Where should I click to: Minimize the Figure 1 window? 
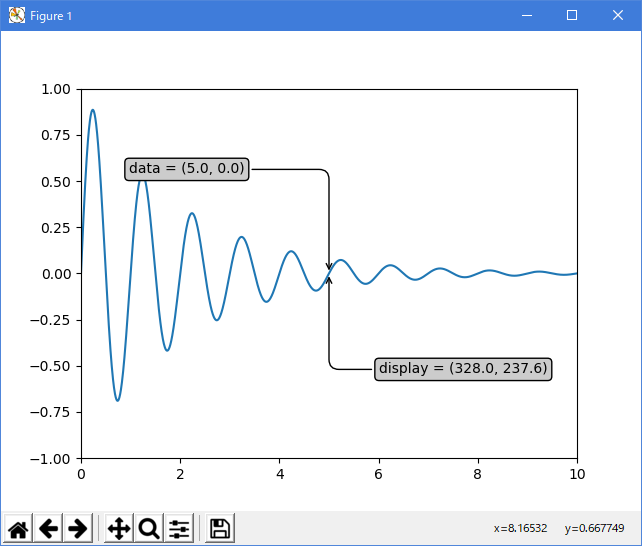coord(525,15)
